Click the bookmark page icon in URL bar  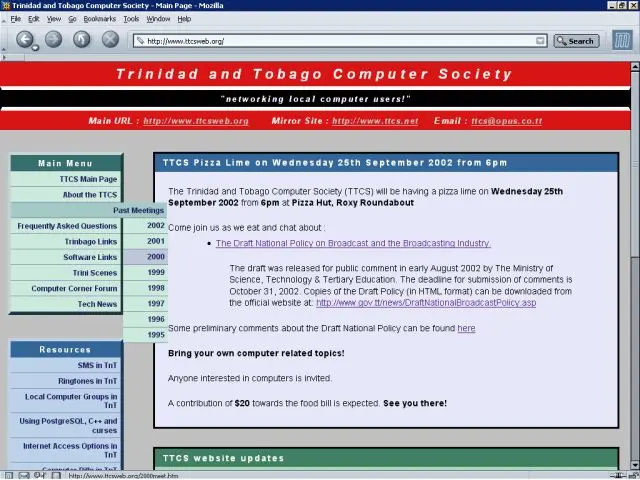coord(140,41)
